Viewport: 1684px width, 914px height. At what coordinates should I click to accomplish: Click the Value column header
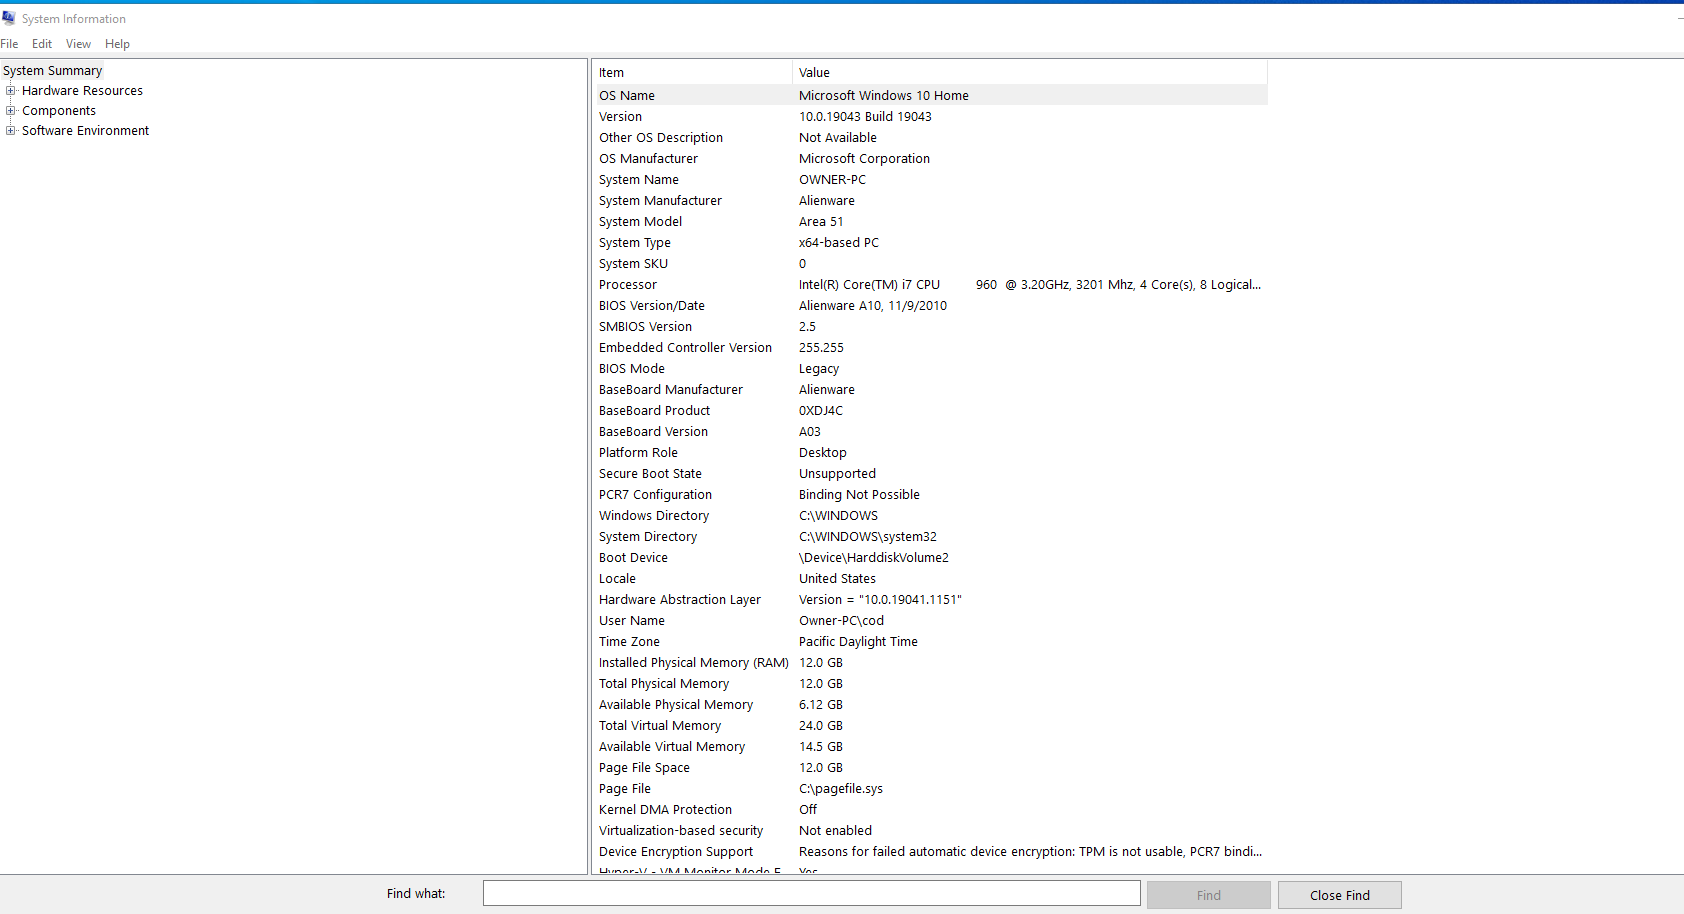click(x=1030, y=73)
